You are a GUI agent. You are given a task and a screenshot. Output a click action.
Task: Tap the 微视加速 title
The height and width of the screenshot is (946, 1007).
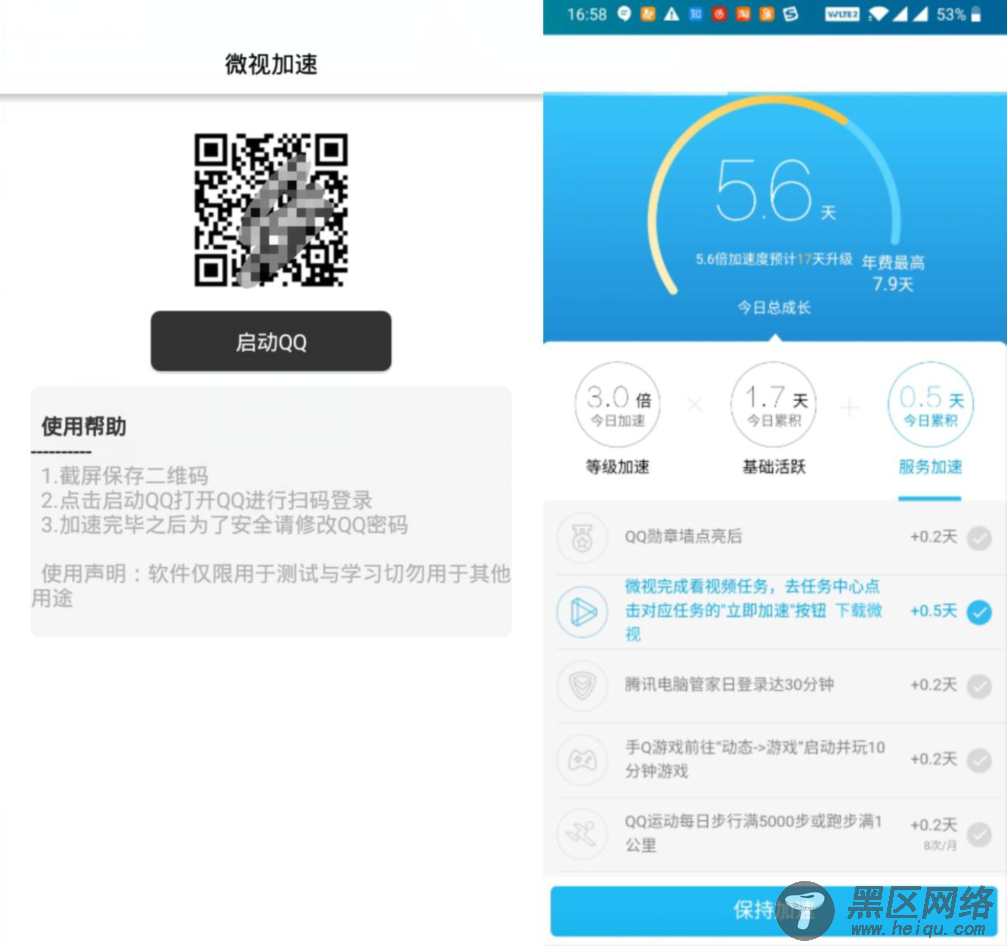271,64
